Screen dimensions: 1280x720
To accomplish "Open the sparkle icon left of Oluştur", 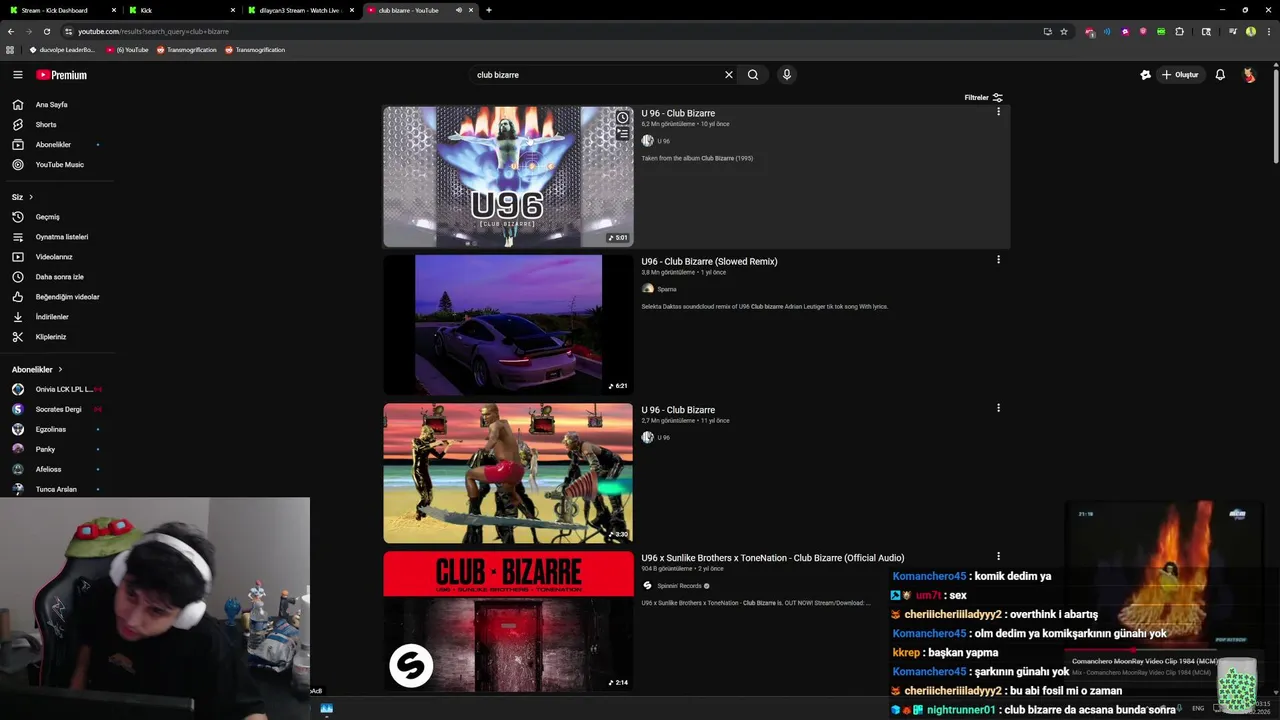I will 1145,75.
